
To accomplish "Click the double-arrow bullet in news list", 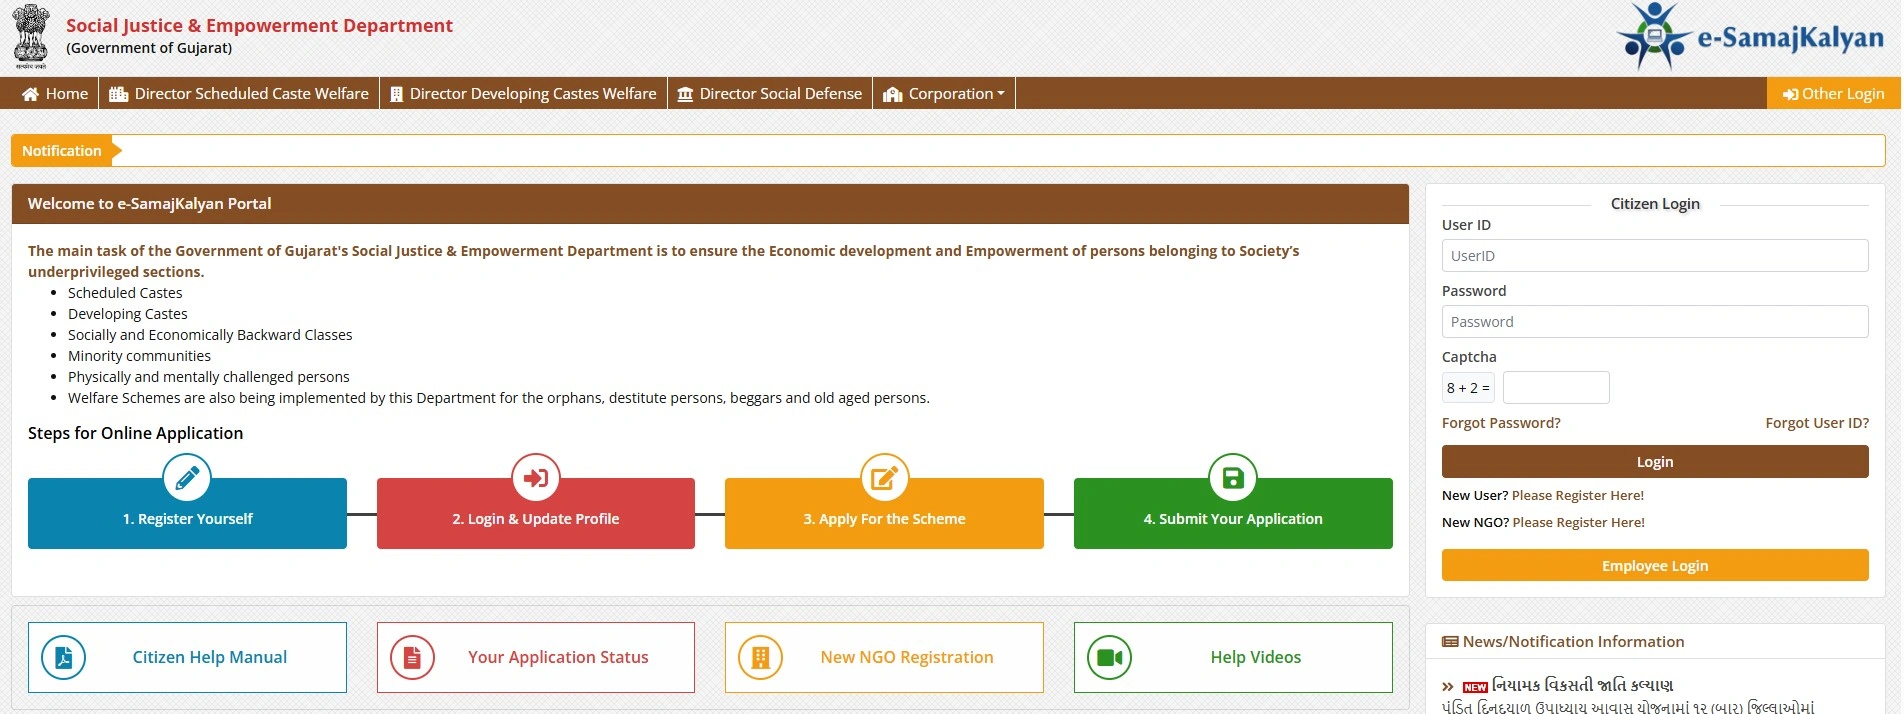I will [x=1448, y=687].
